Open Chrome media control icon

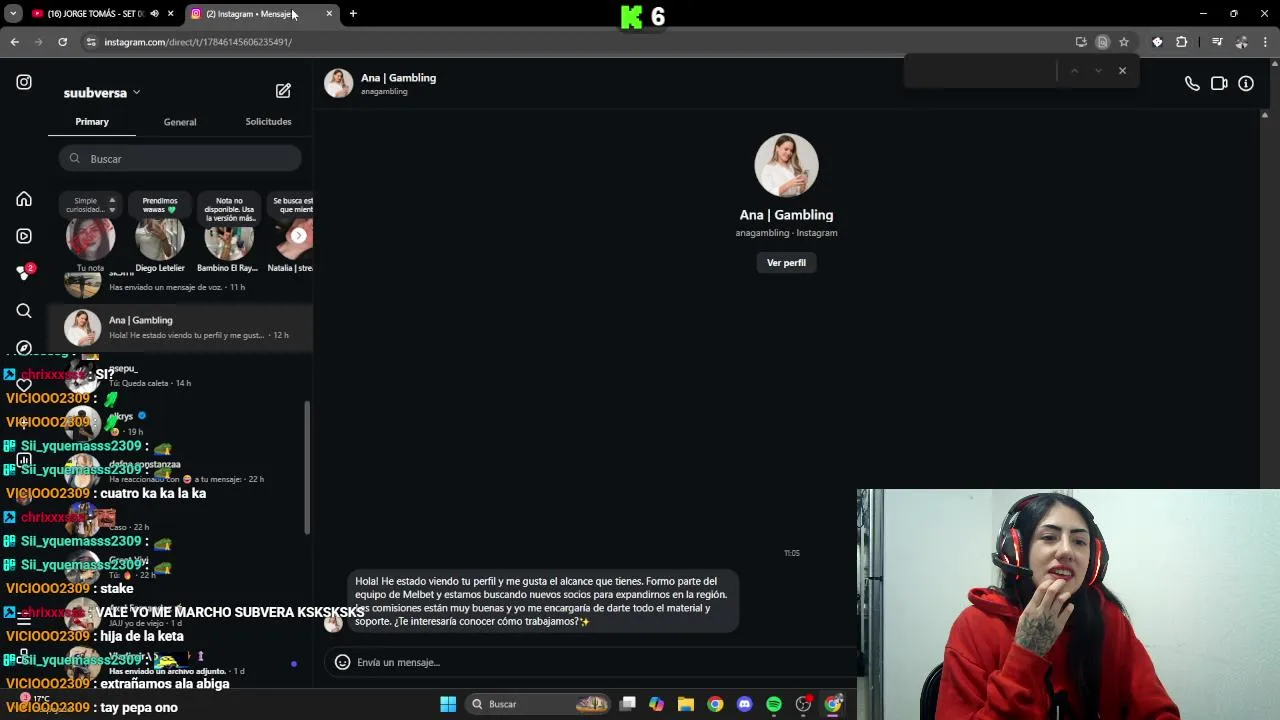point(1217,42)
